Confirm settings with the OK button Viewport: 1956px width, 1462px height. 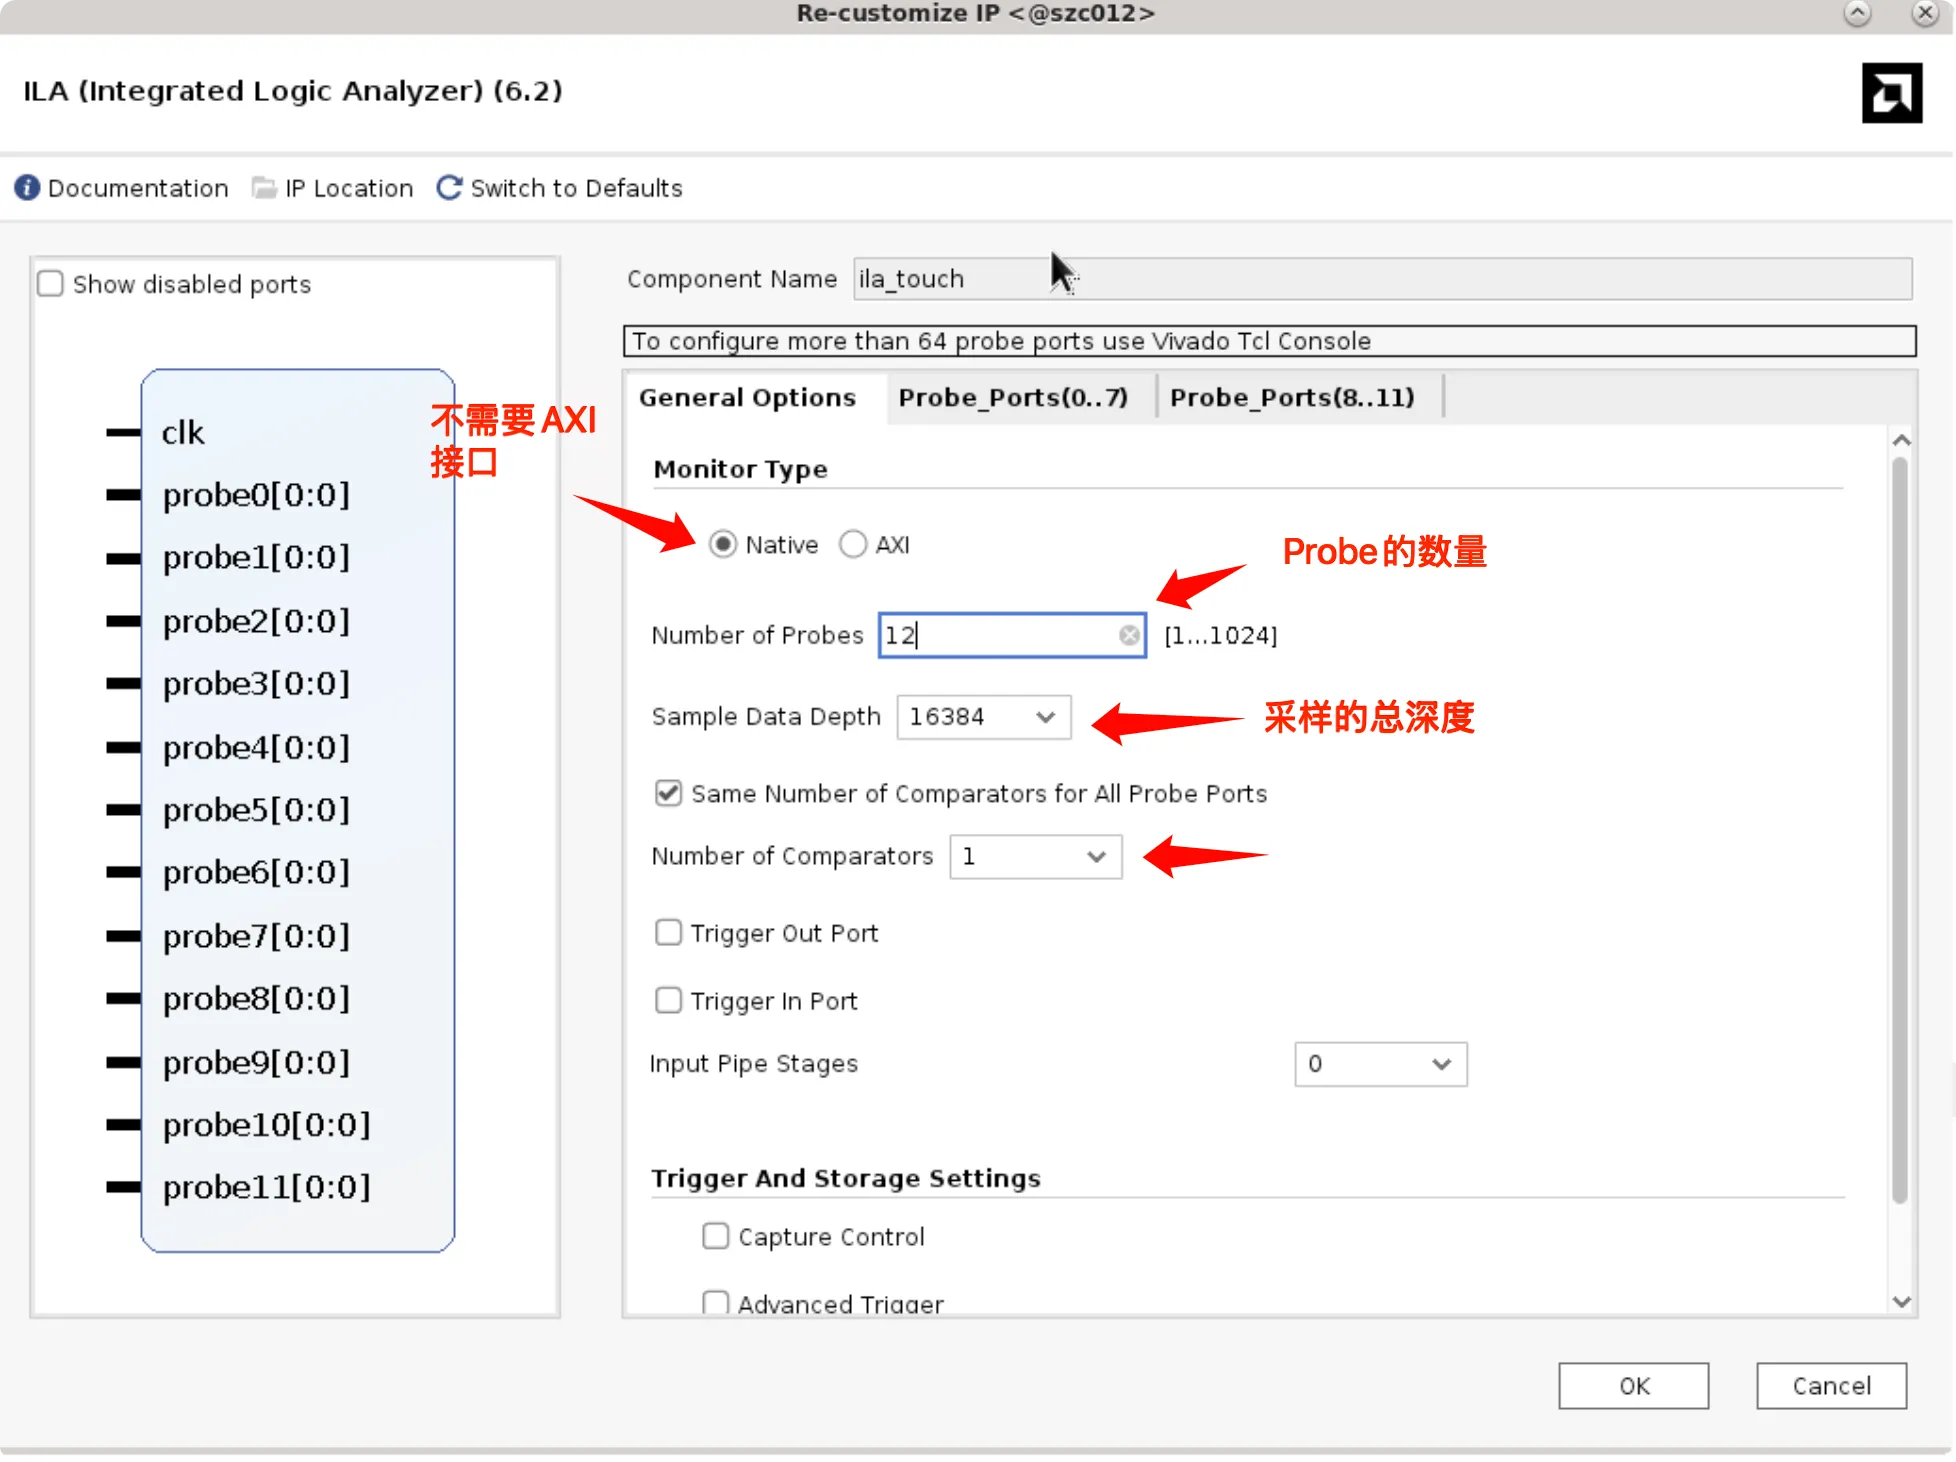[x=1633, y=1386]
